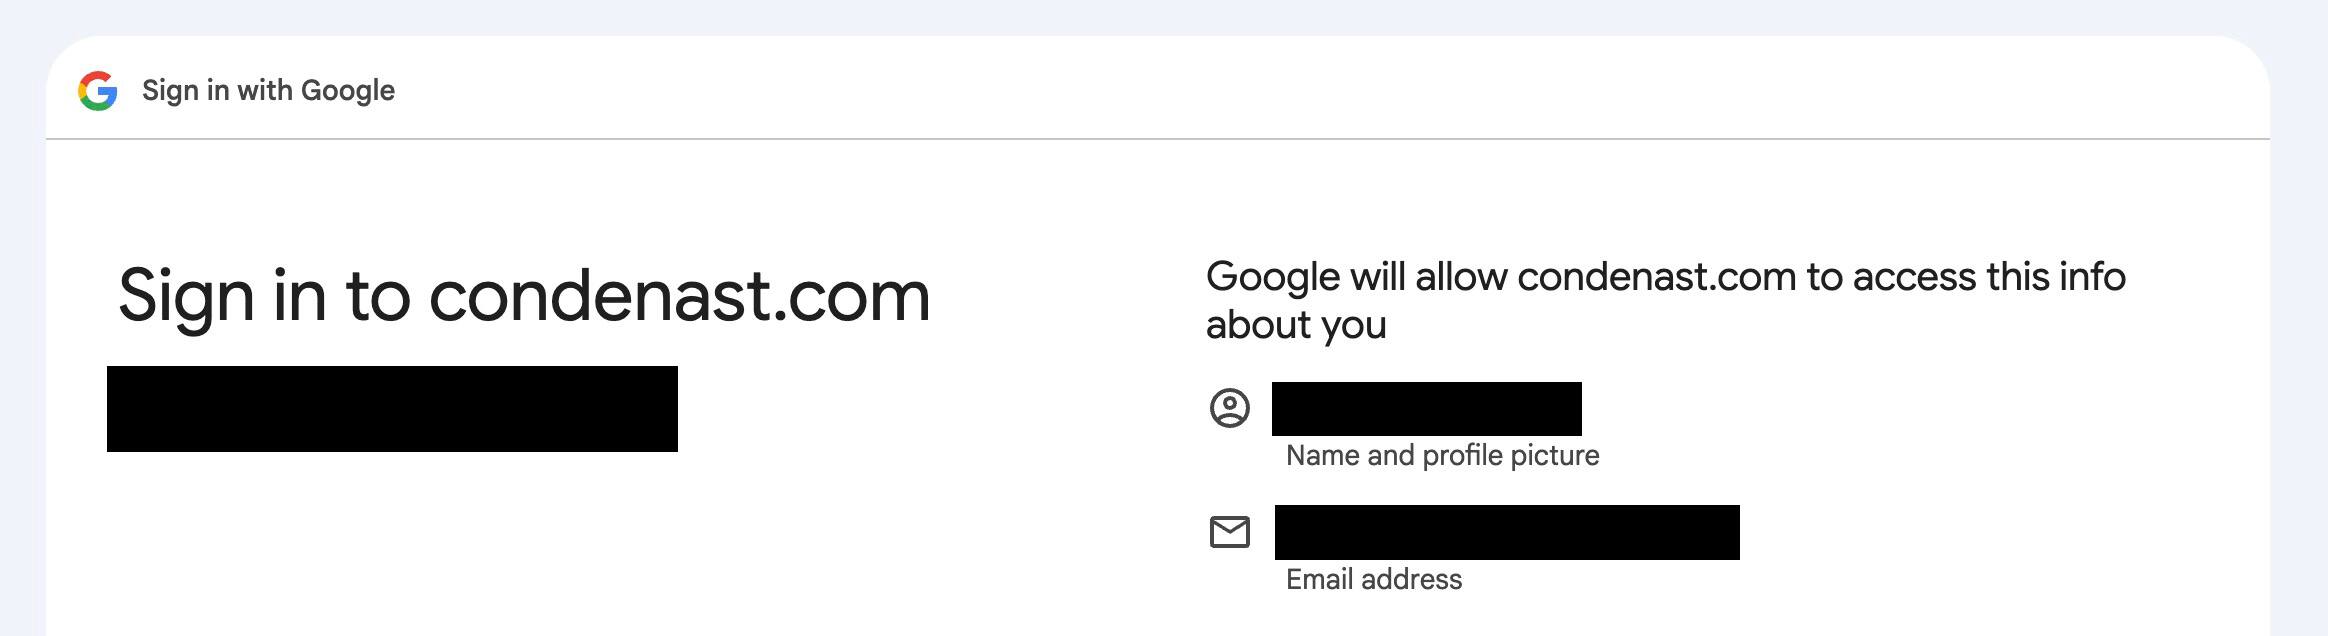
Task: Click the "Name and profile picture" label
Action: (x=1442, y=456)
